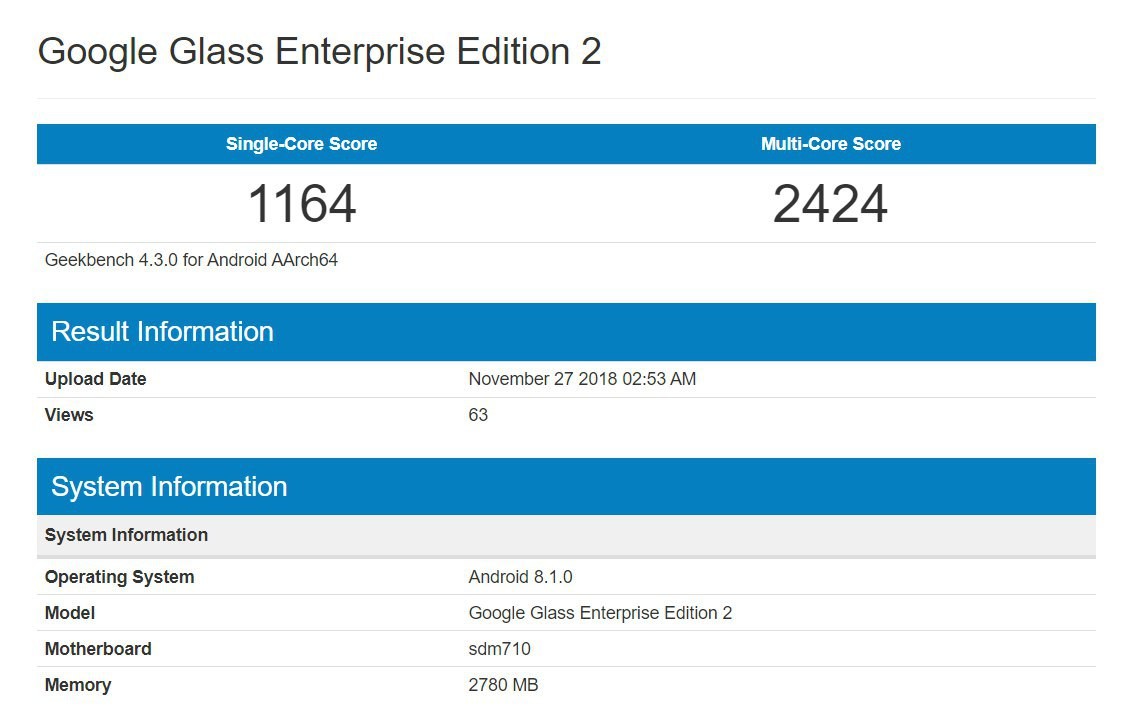Select the Model row label
Viewport: 1133px width, 723px height.
(x=70, y=613)
